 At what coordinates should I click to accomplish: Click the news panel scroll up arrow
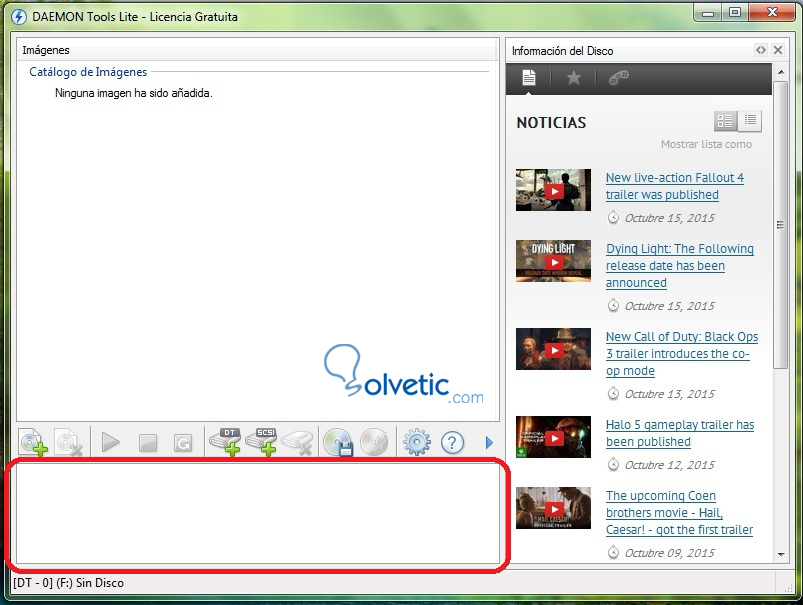pos(780,72)
